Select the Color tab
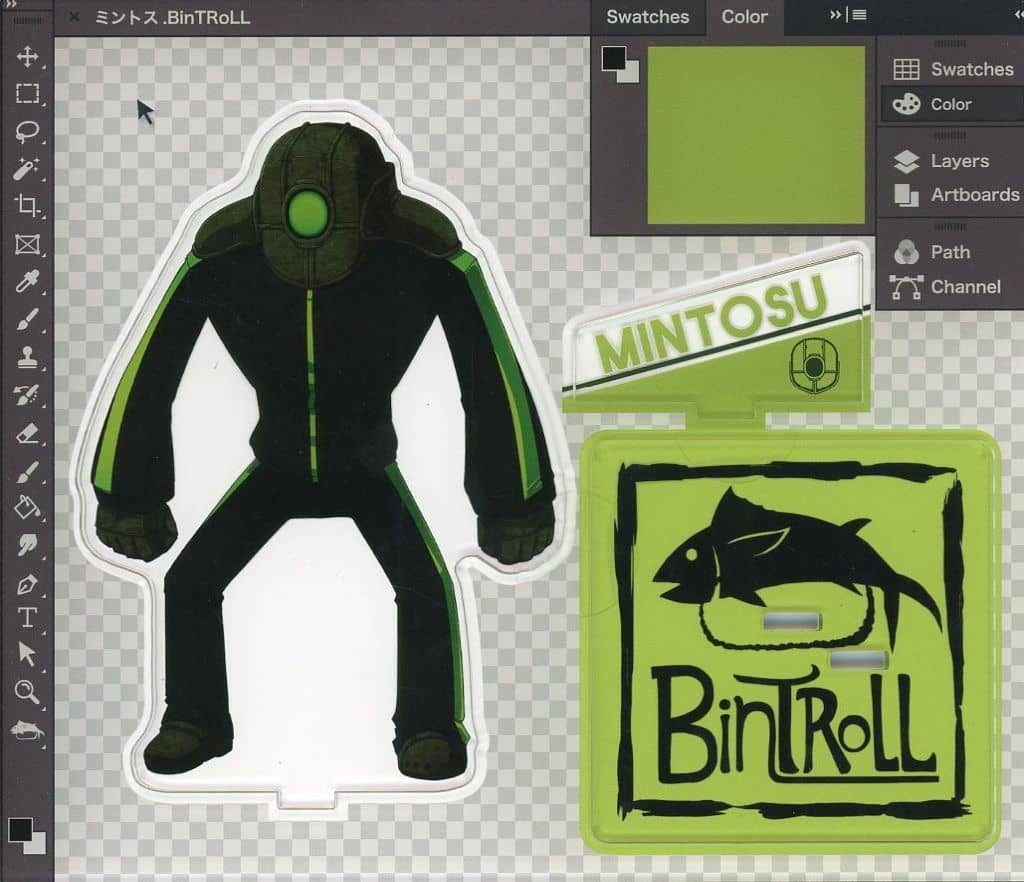1024x882 pixels. (745, 16)
